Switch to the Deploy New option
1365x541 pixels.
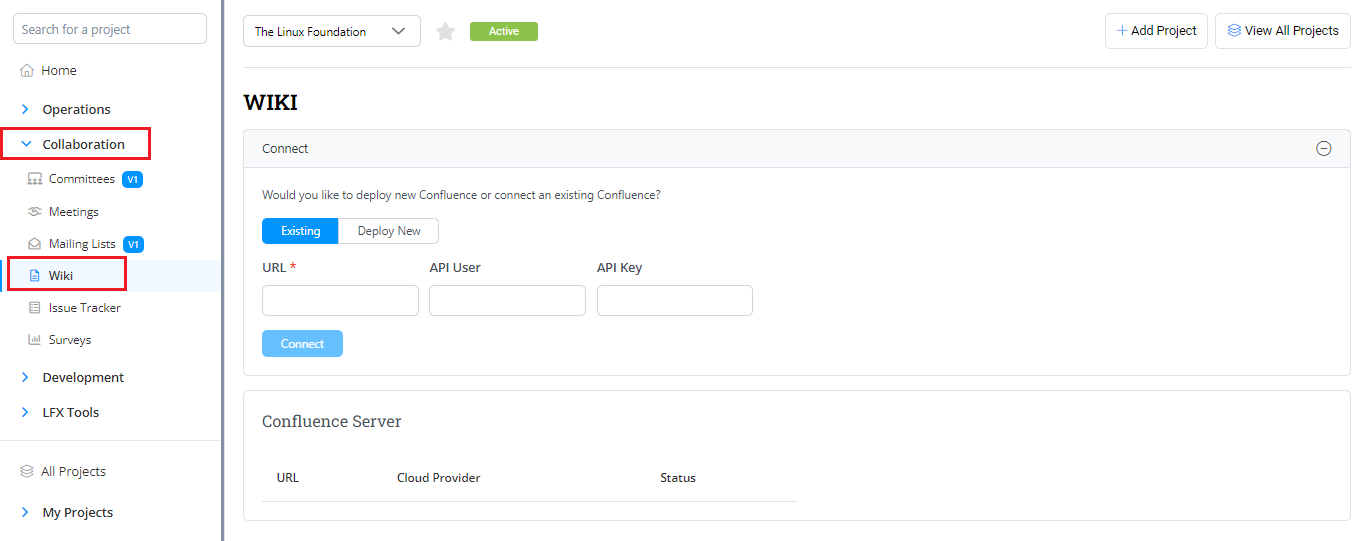pyautogui.click(x=389, y=231)
